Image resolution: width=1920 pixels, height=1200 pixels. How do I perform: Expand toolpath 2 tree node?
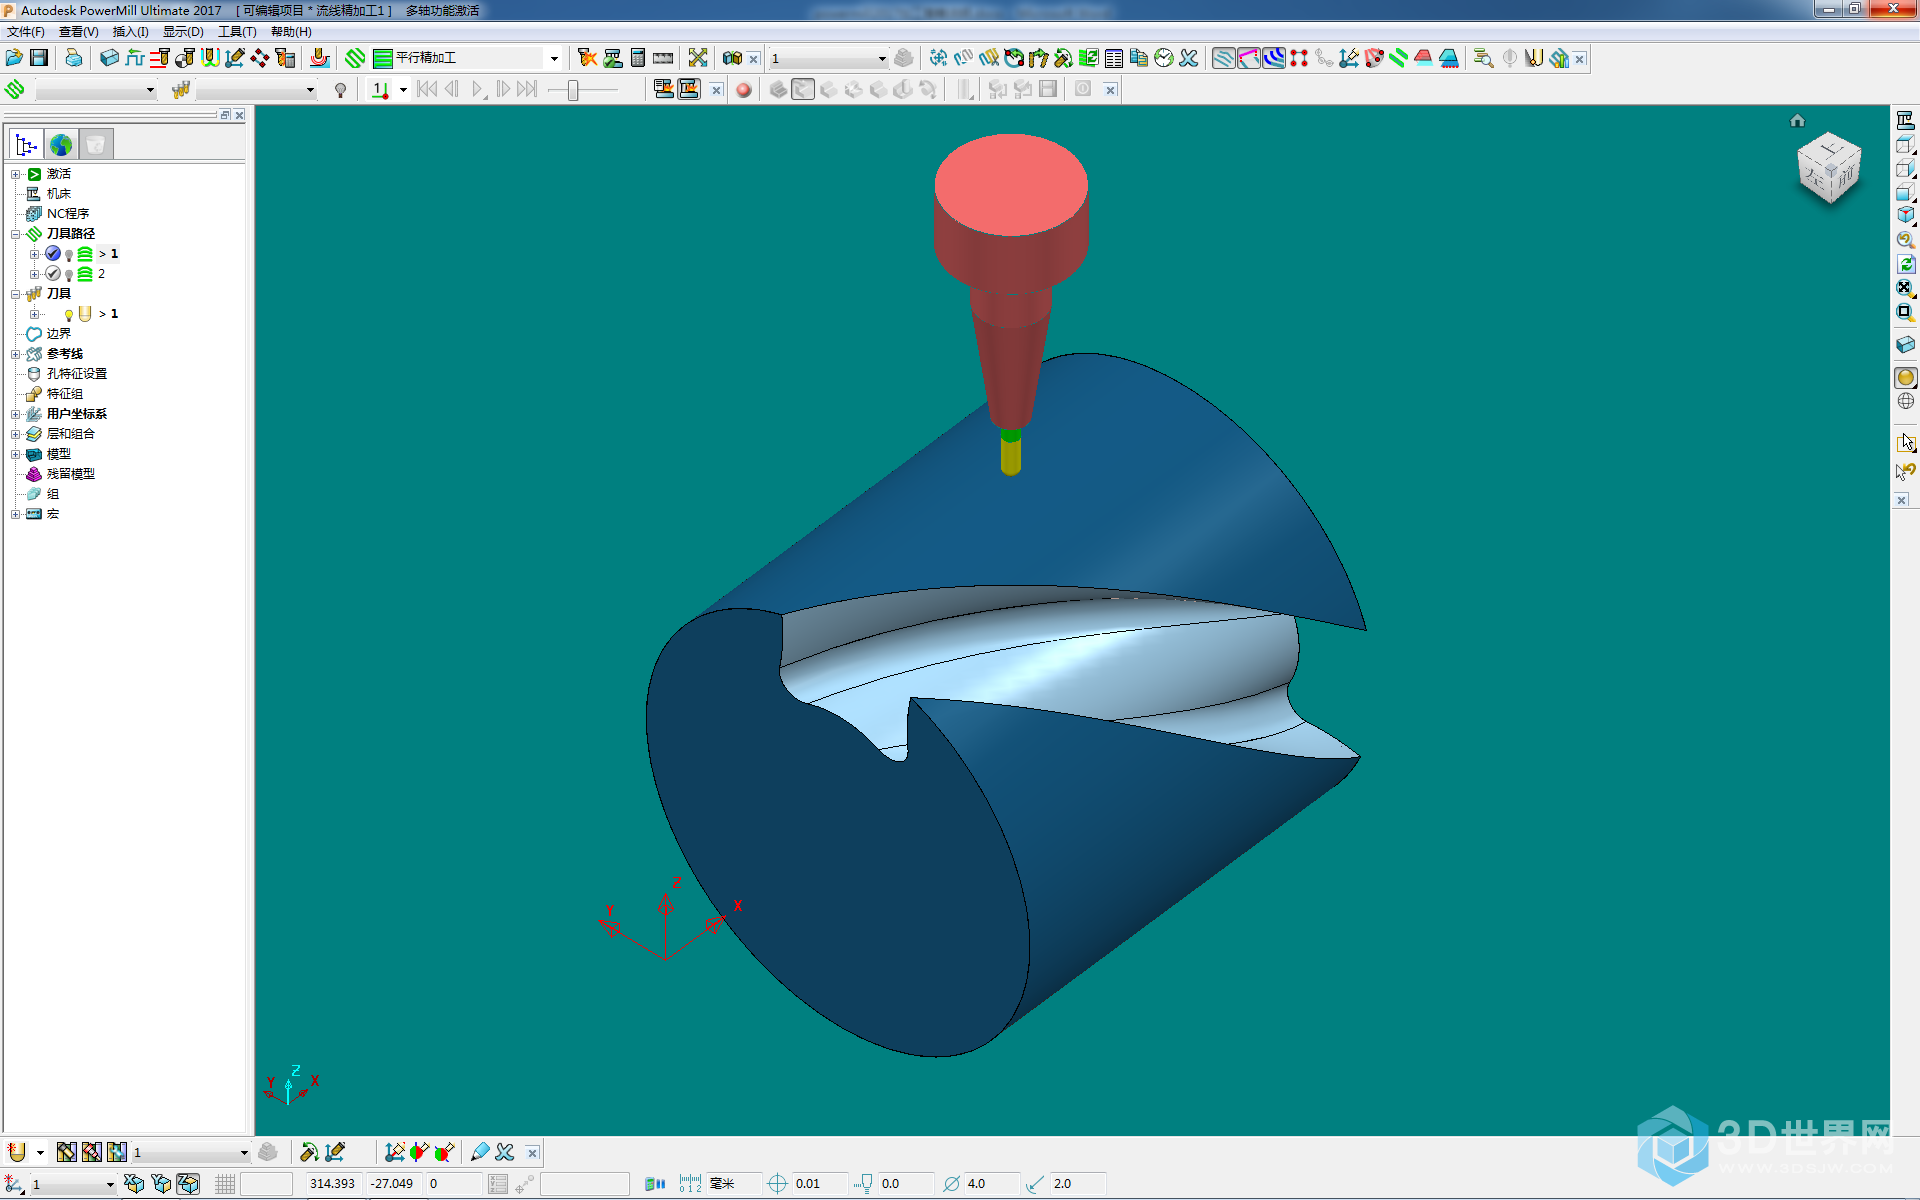(34, 274)
